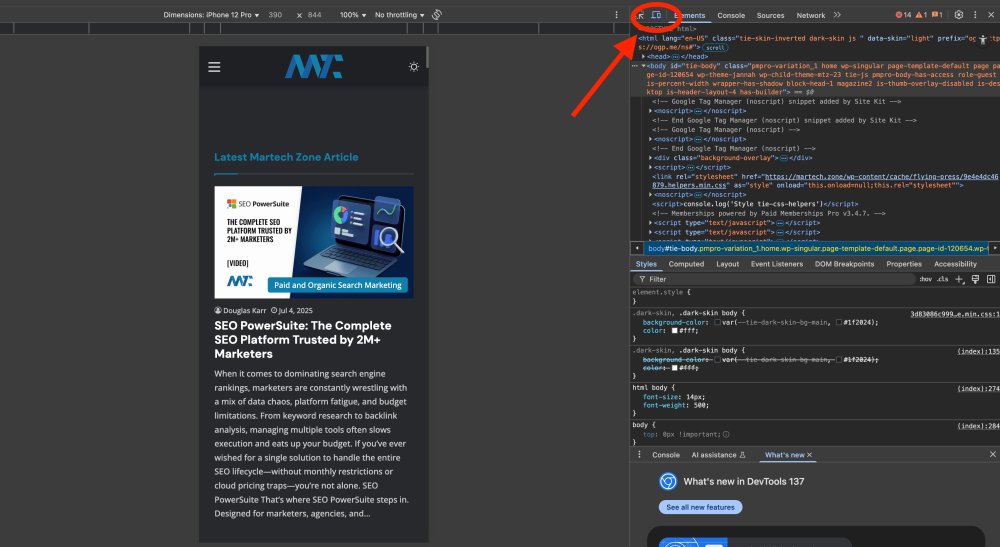Open the (index):284 source link

(978, 426)
